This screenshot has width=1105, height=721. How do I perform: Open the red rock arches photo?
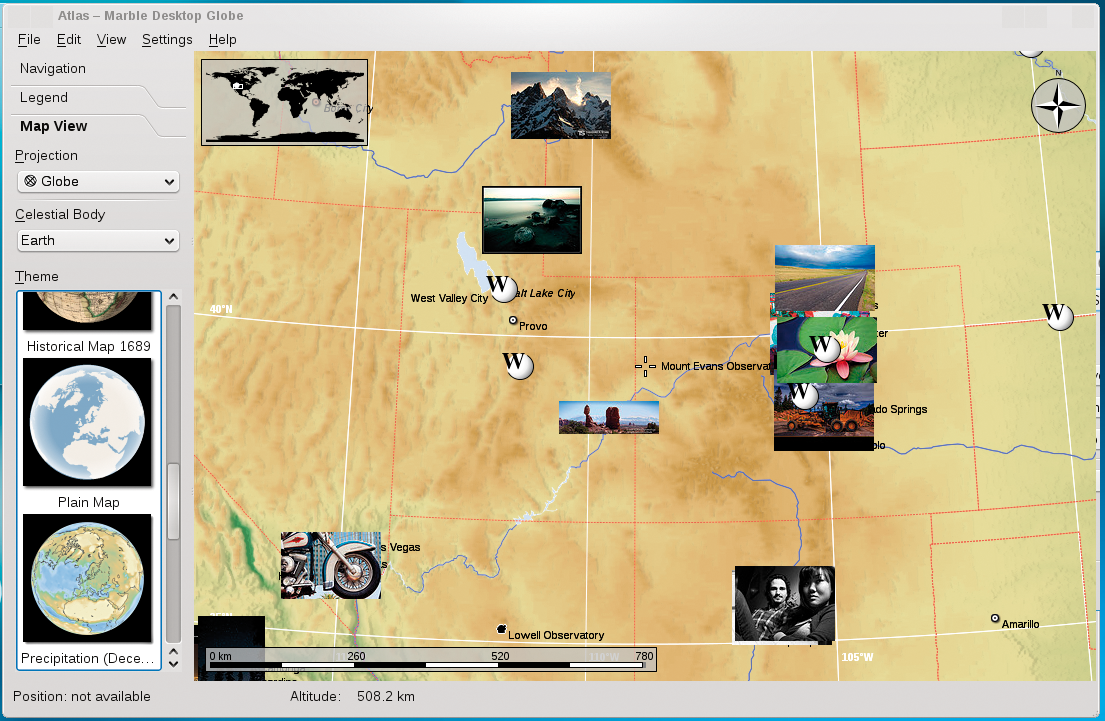click(609, 417)
